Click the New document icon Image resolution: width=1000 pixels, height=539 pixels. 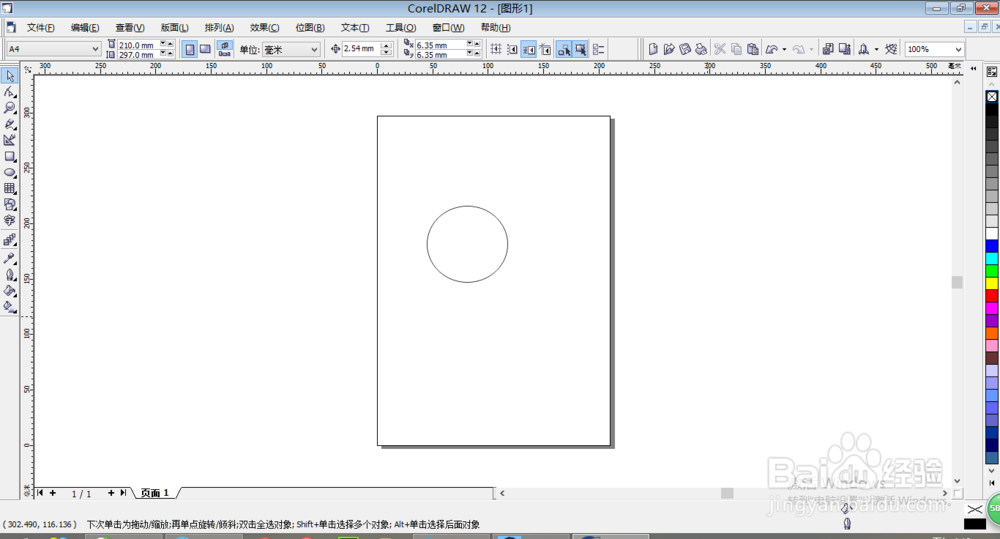[653, 49]
